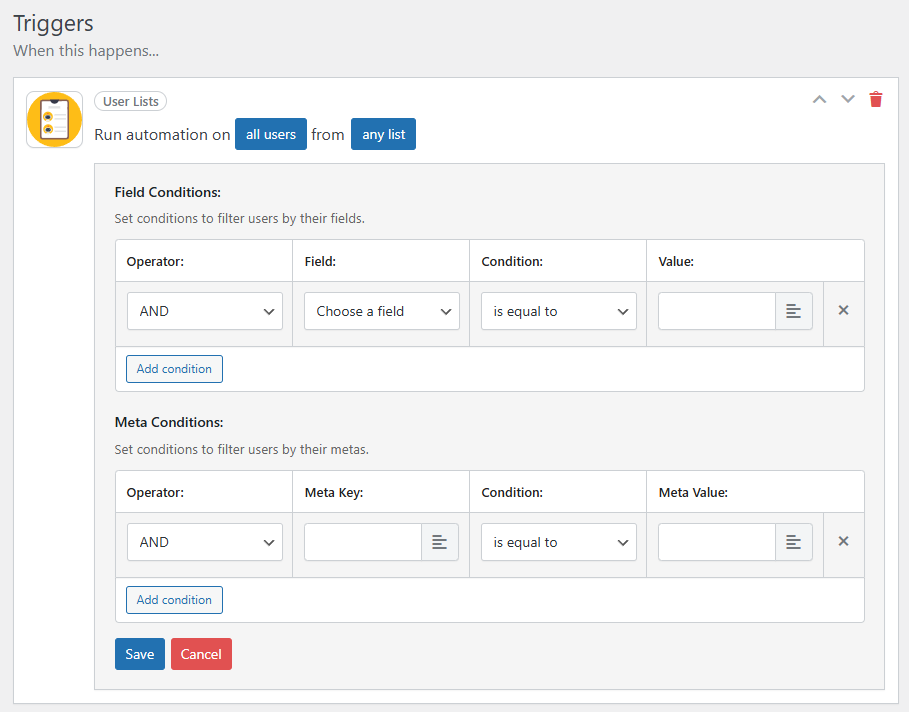The height and width of the screenshot is (712, 909).
Task: Open the field condition 'is equal to' dropdown
Action: 559,311
